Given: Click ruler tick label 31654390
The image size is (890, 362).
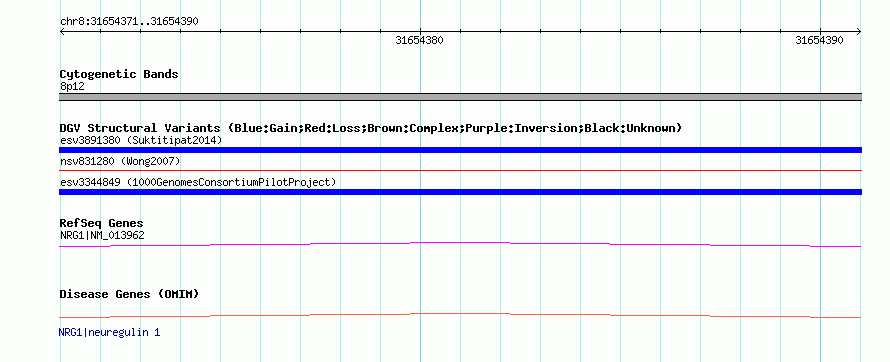Looking at the screenshot, I should point(819,40).
